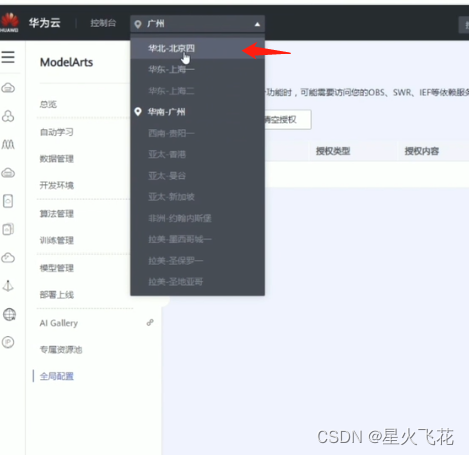This screenshot has width=469, height=455.
Task: Open 开发环境 in sidebar
Action: (x=57, y=185)
